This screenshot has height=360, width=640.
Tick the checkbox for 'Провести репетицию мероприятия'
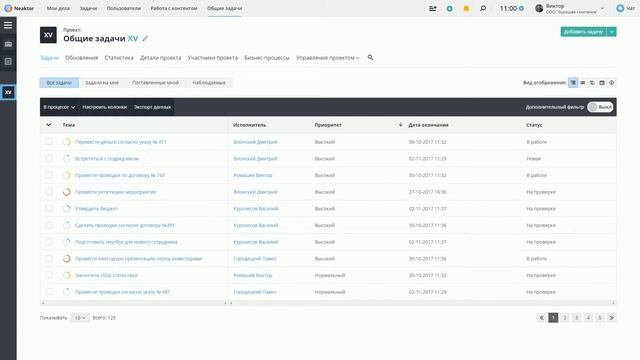pos(49,192)
